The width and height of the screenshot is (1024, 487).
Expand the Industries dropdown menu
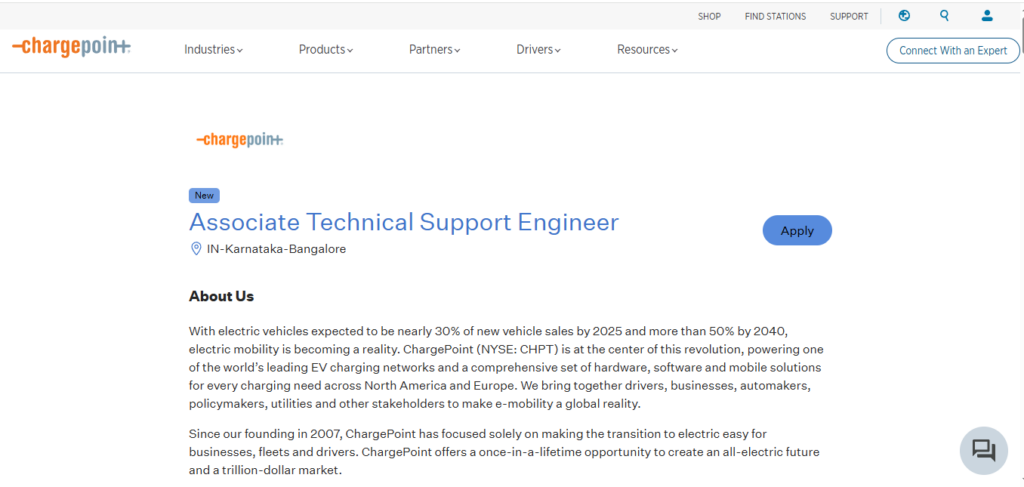tap(214, 50)
